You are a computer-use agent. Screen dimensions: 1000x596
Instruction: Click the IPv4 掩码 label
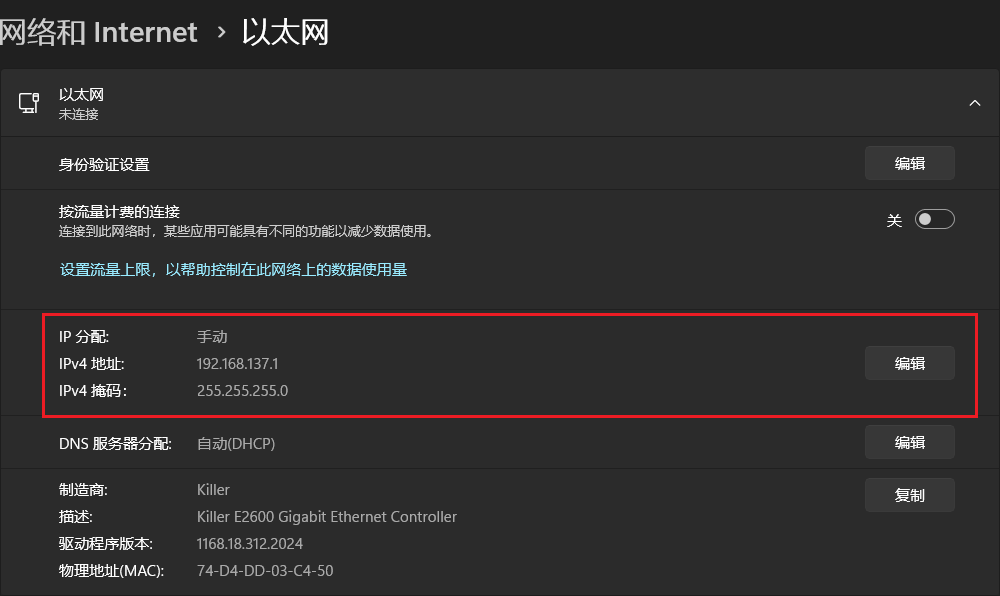92,390
